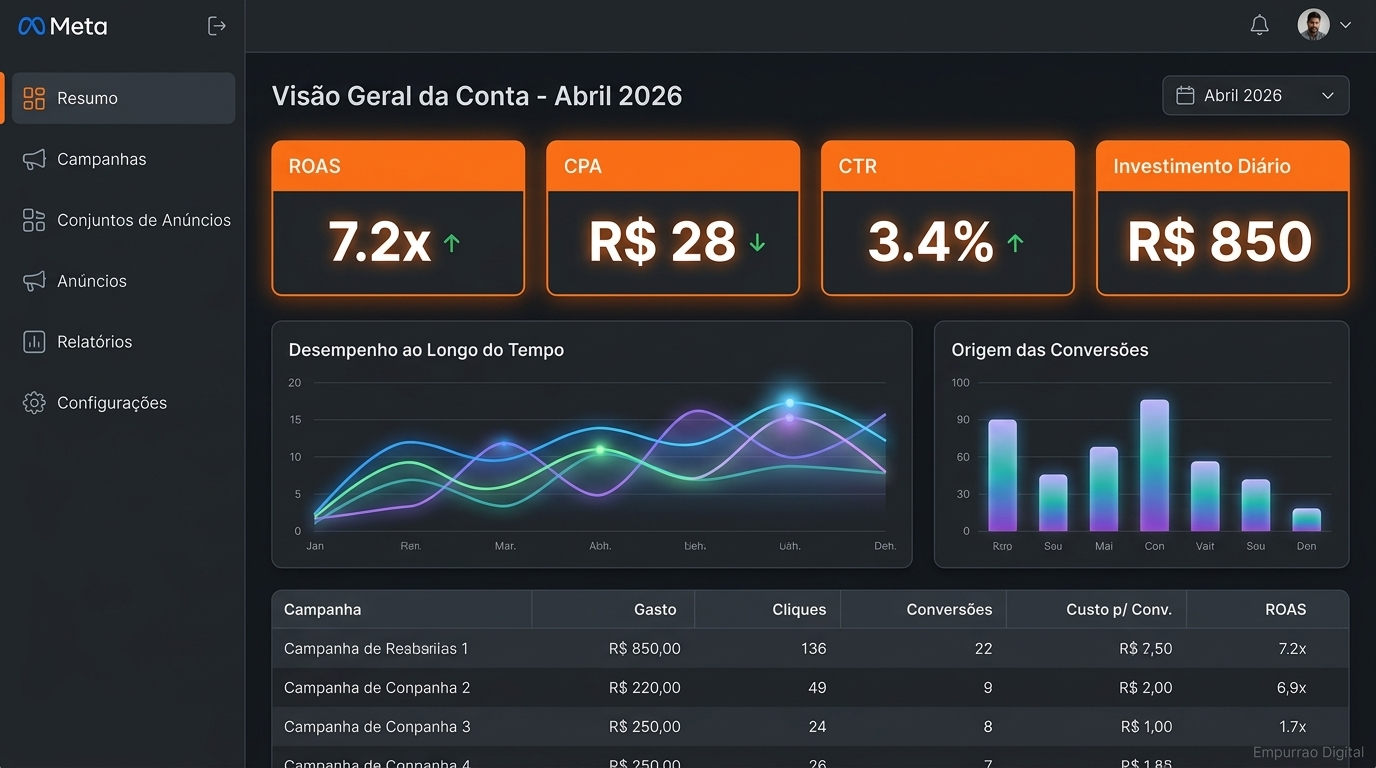The width and height of the screenshot is (1376, 768).
Task: Select the Campanha de Conpanha 2 row
Action: 810,687
